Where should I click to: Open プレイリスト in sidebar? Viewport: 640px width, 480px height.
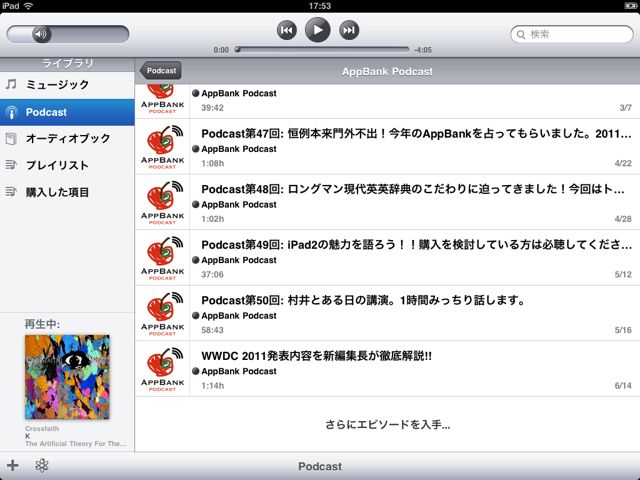[x=67, y=165]
